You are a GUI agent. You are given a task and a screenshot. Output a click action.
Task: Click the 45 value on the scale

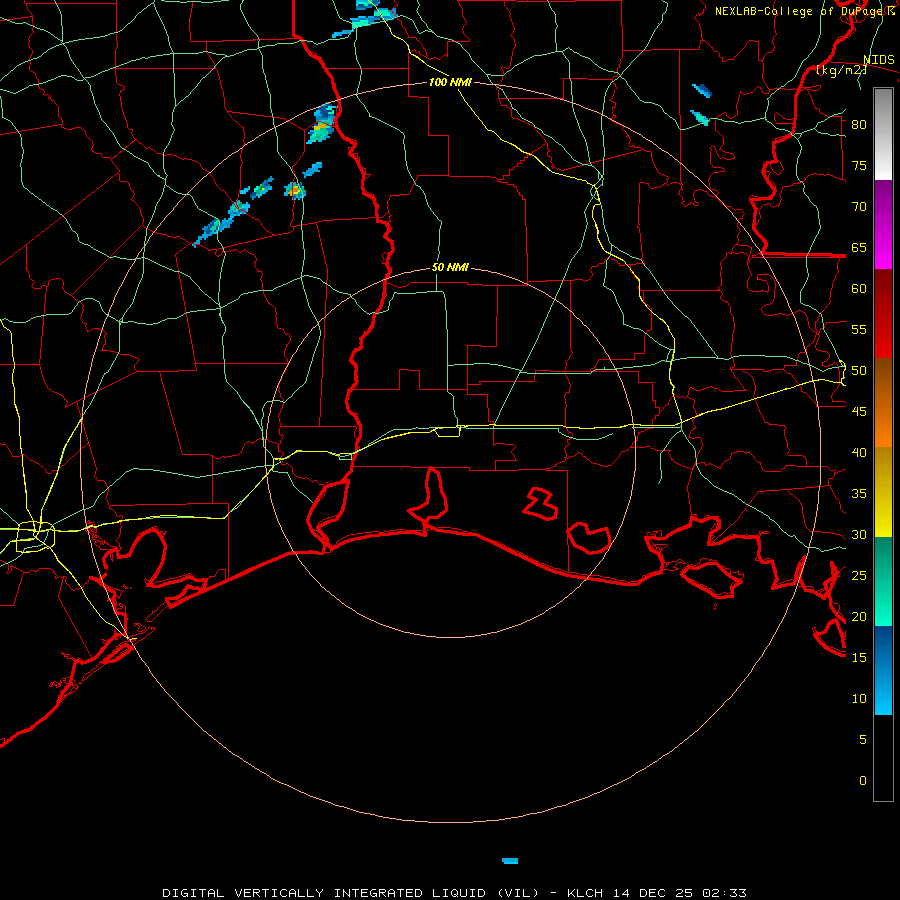tap(859, 412)
